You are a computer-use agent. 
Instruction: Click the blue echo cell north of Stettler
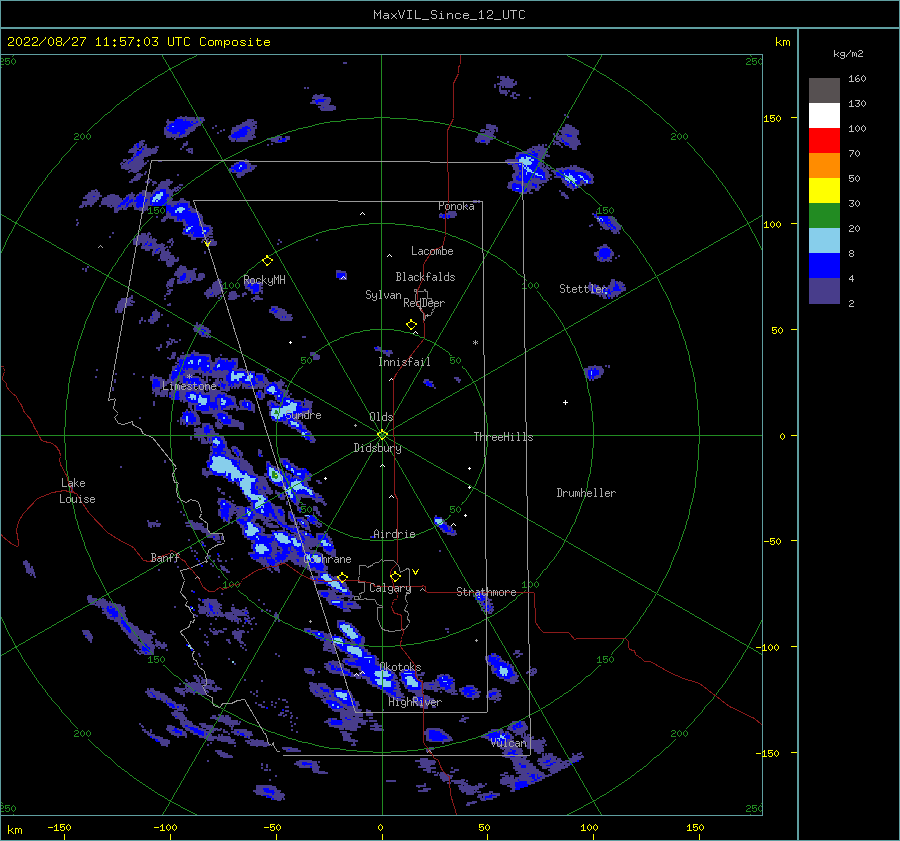[604, 253]
